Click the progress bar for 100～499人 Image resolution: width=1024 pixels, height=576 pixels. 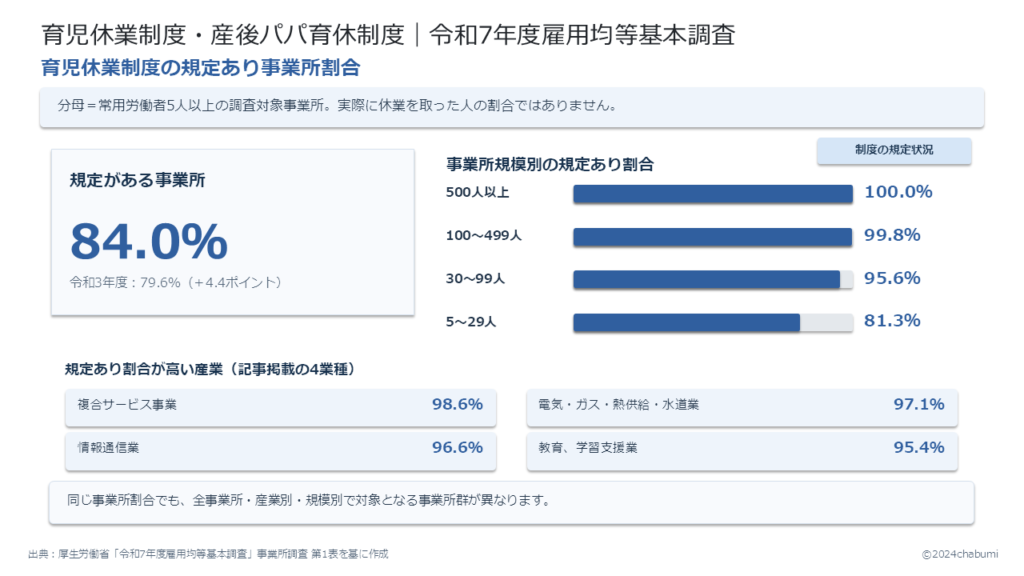pos(713,237)
